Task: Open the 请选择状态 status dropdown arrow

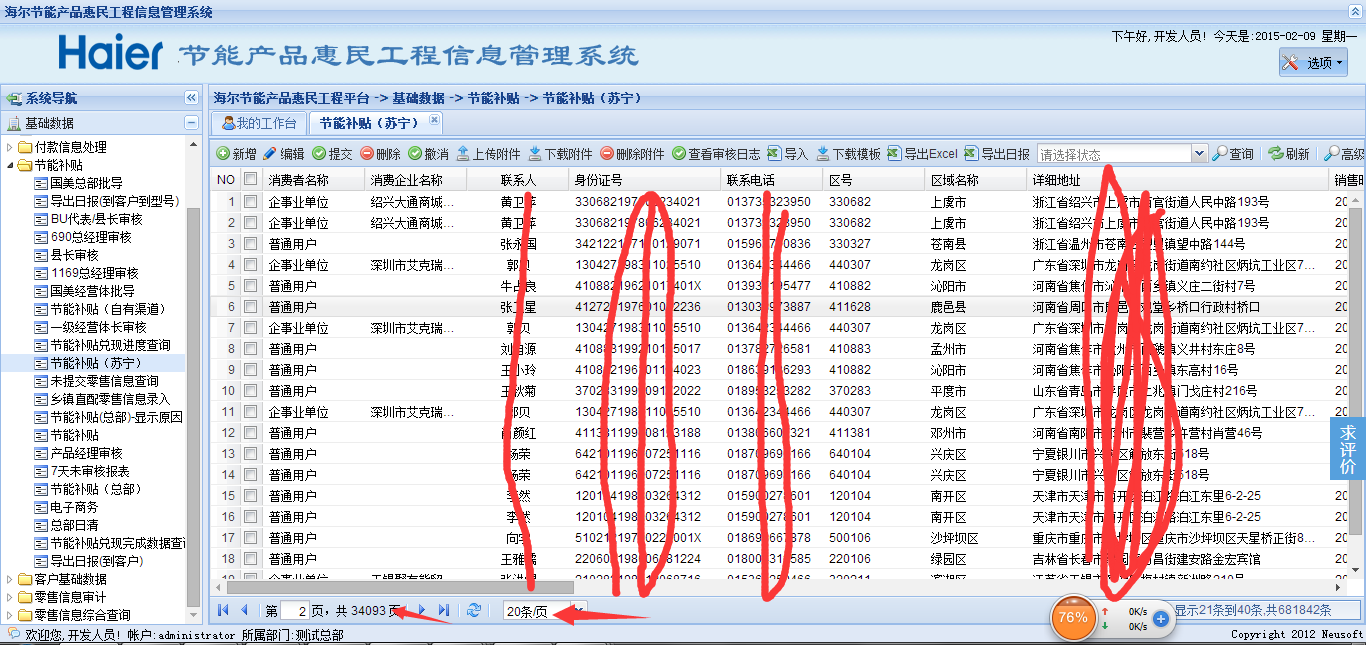Action: pyautogui.click(x=1199, y=154)
